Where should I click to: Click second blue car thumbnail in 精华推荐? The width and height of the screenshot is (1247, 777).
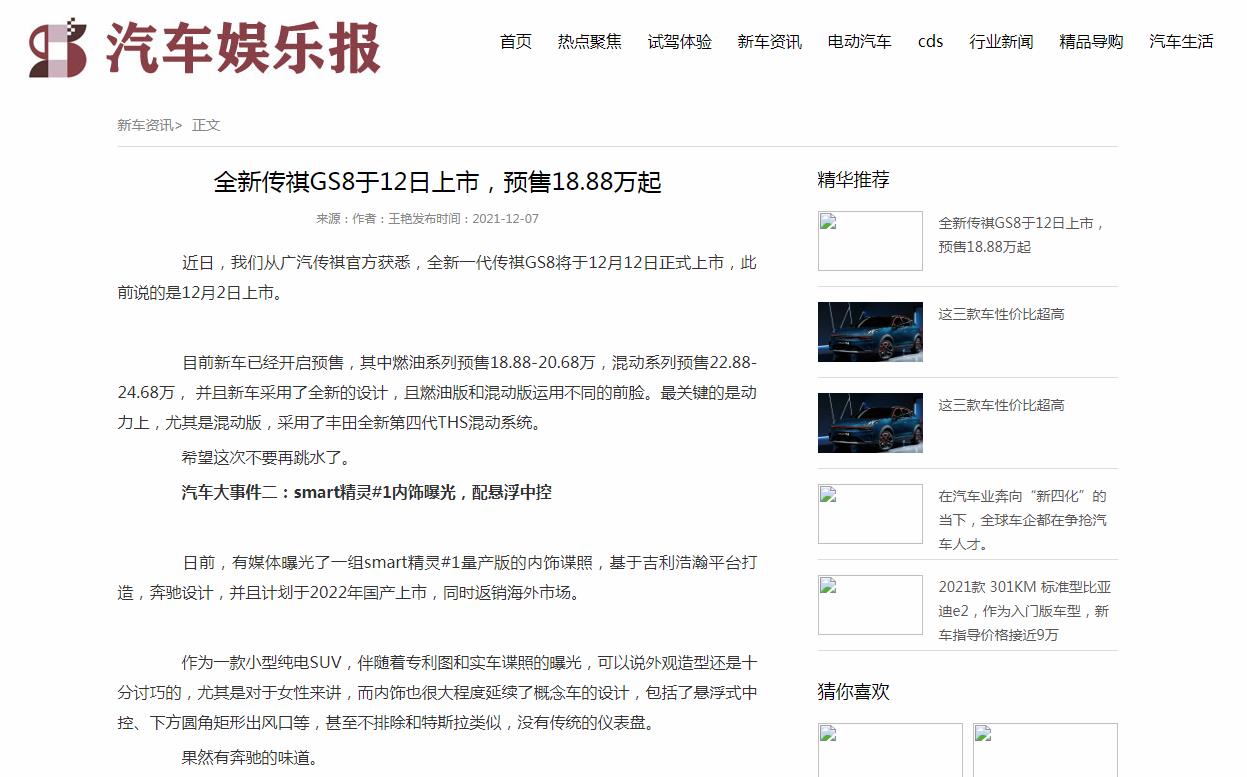[870, 423]
